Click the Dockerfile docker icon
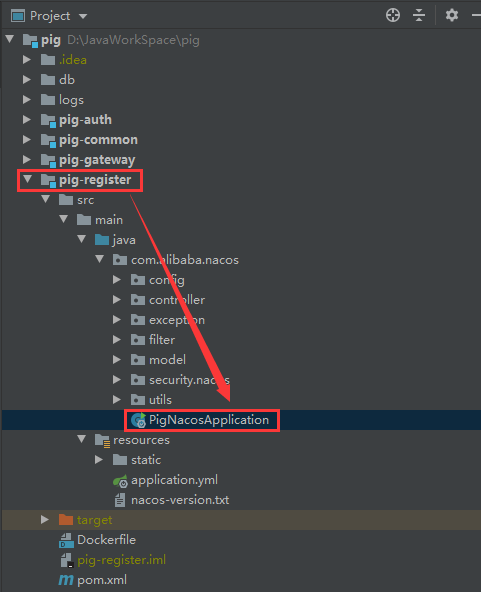The height and width of the screenshot is (592, 481). click(66, 540)
